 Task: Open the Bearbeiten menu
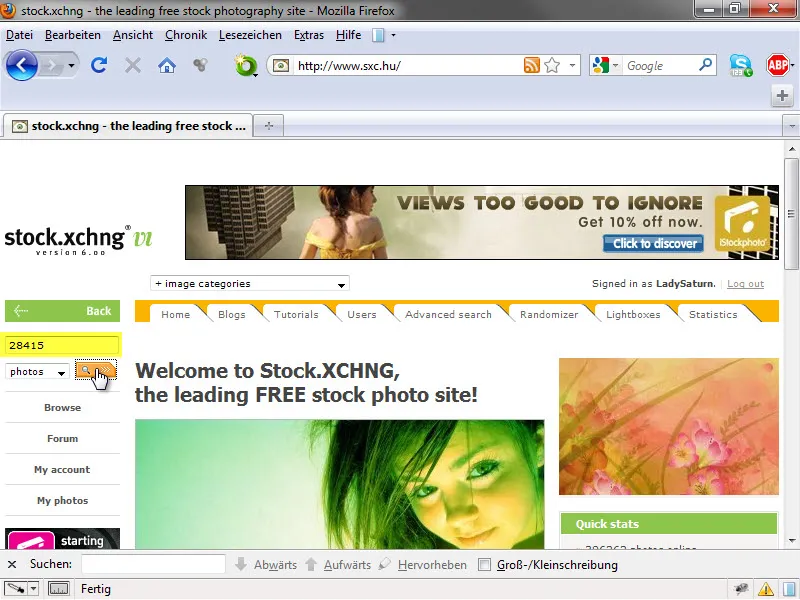(72, 35)
